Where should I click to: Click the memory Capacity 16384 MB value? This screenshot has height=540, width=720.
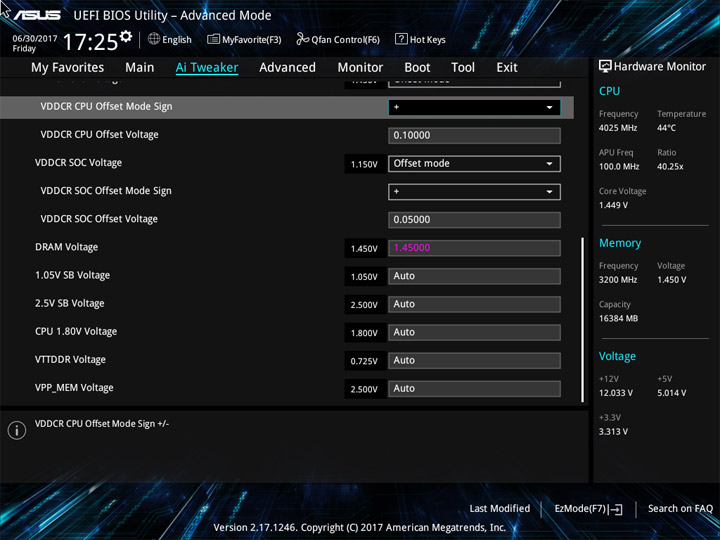618,319
